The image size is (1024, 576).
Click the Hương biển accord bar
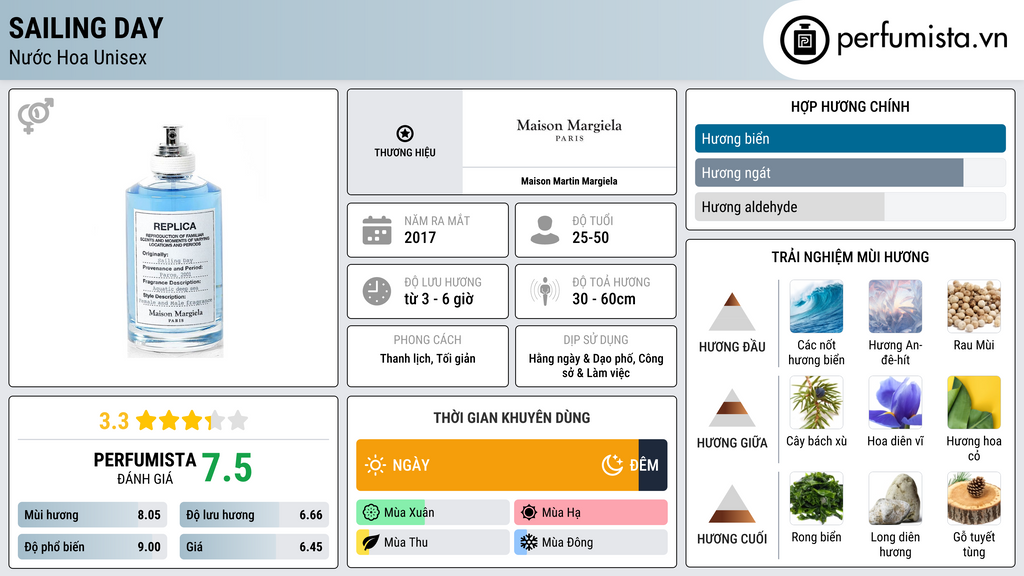[849, 139]
